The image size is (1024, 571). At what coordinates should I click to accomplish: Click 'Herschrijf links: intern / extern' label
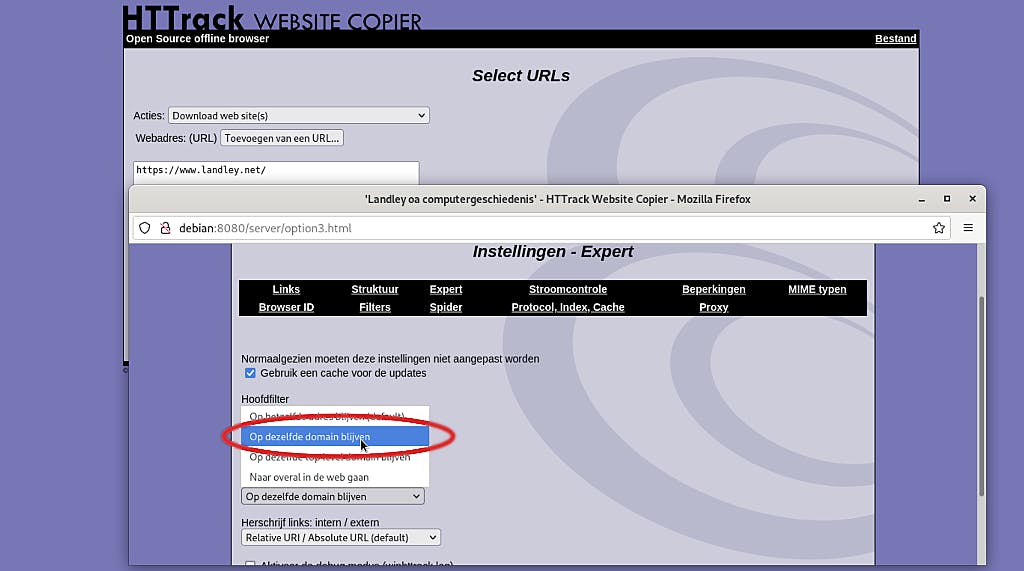[310, 523]
